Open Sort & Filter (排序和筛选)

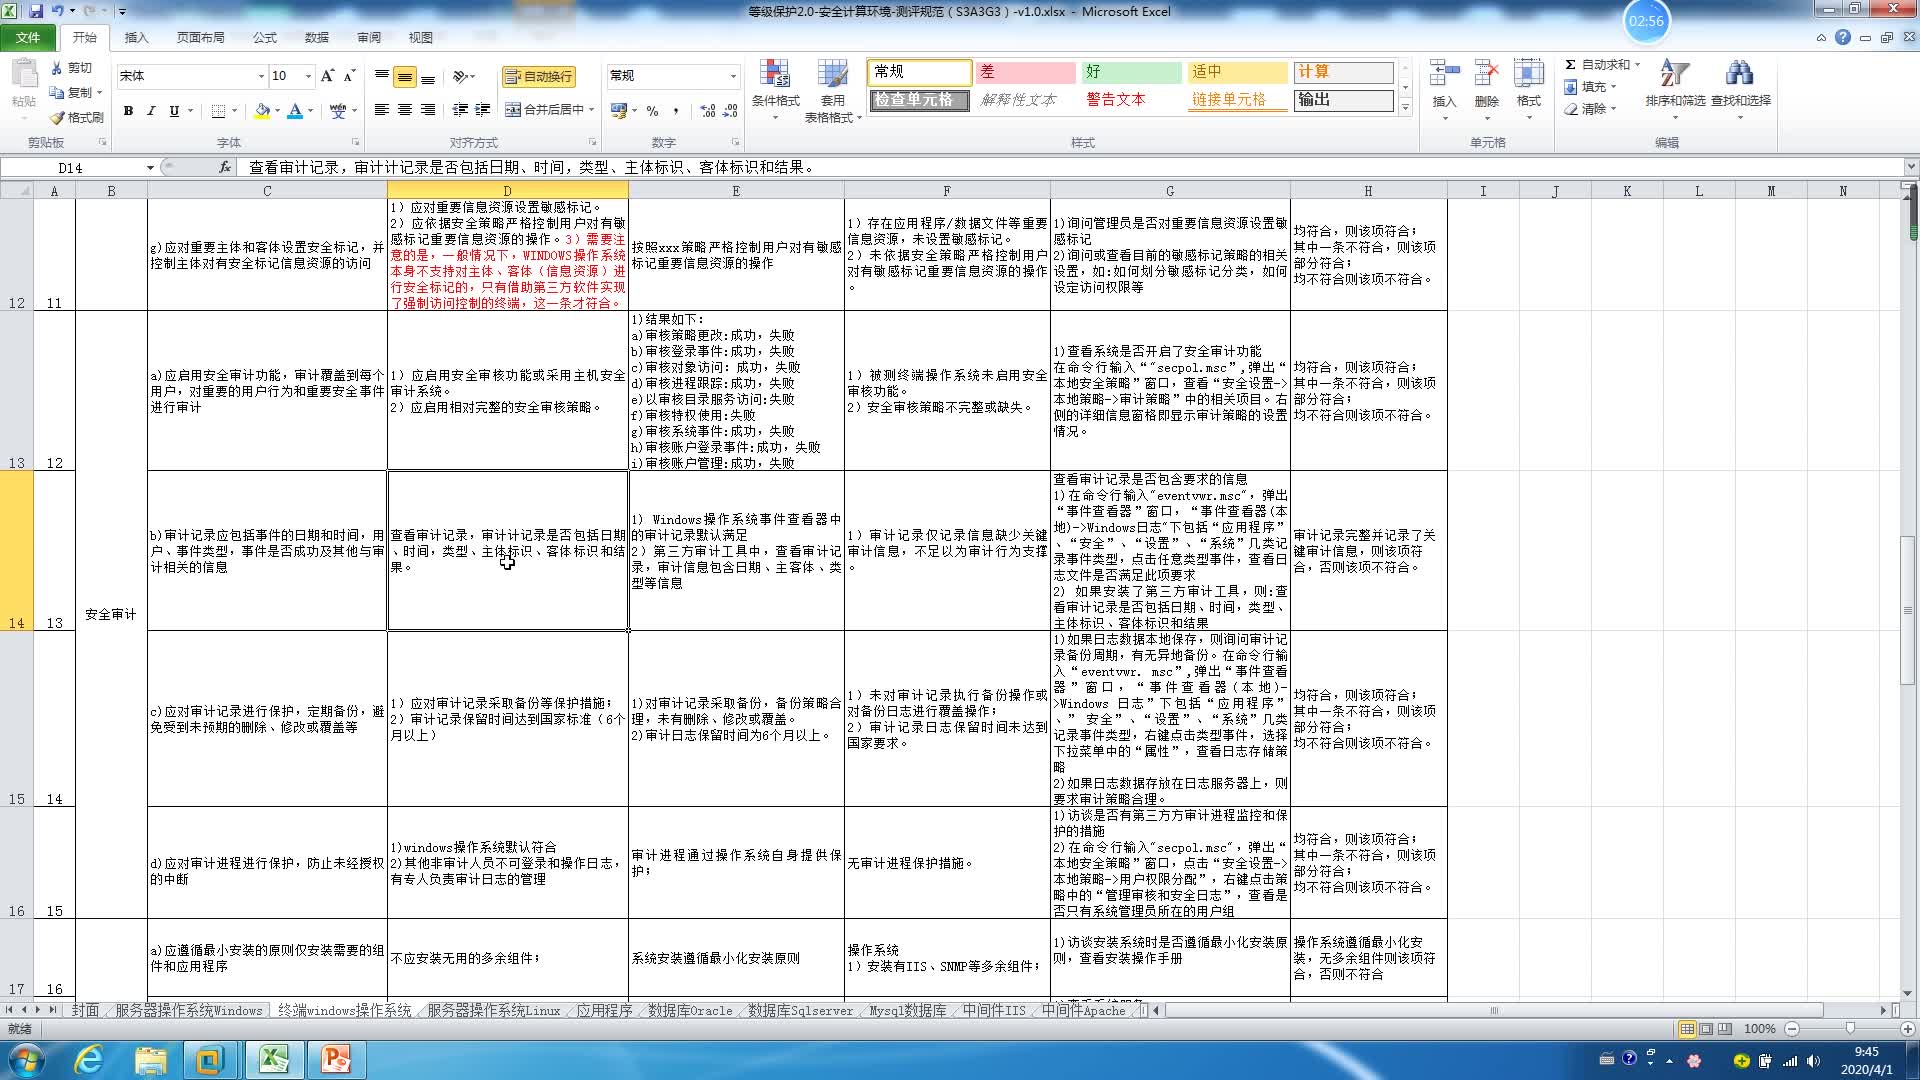click(1673, 88)
